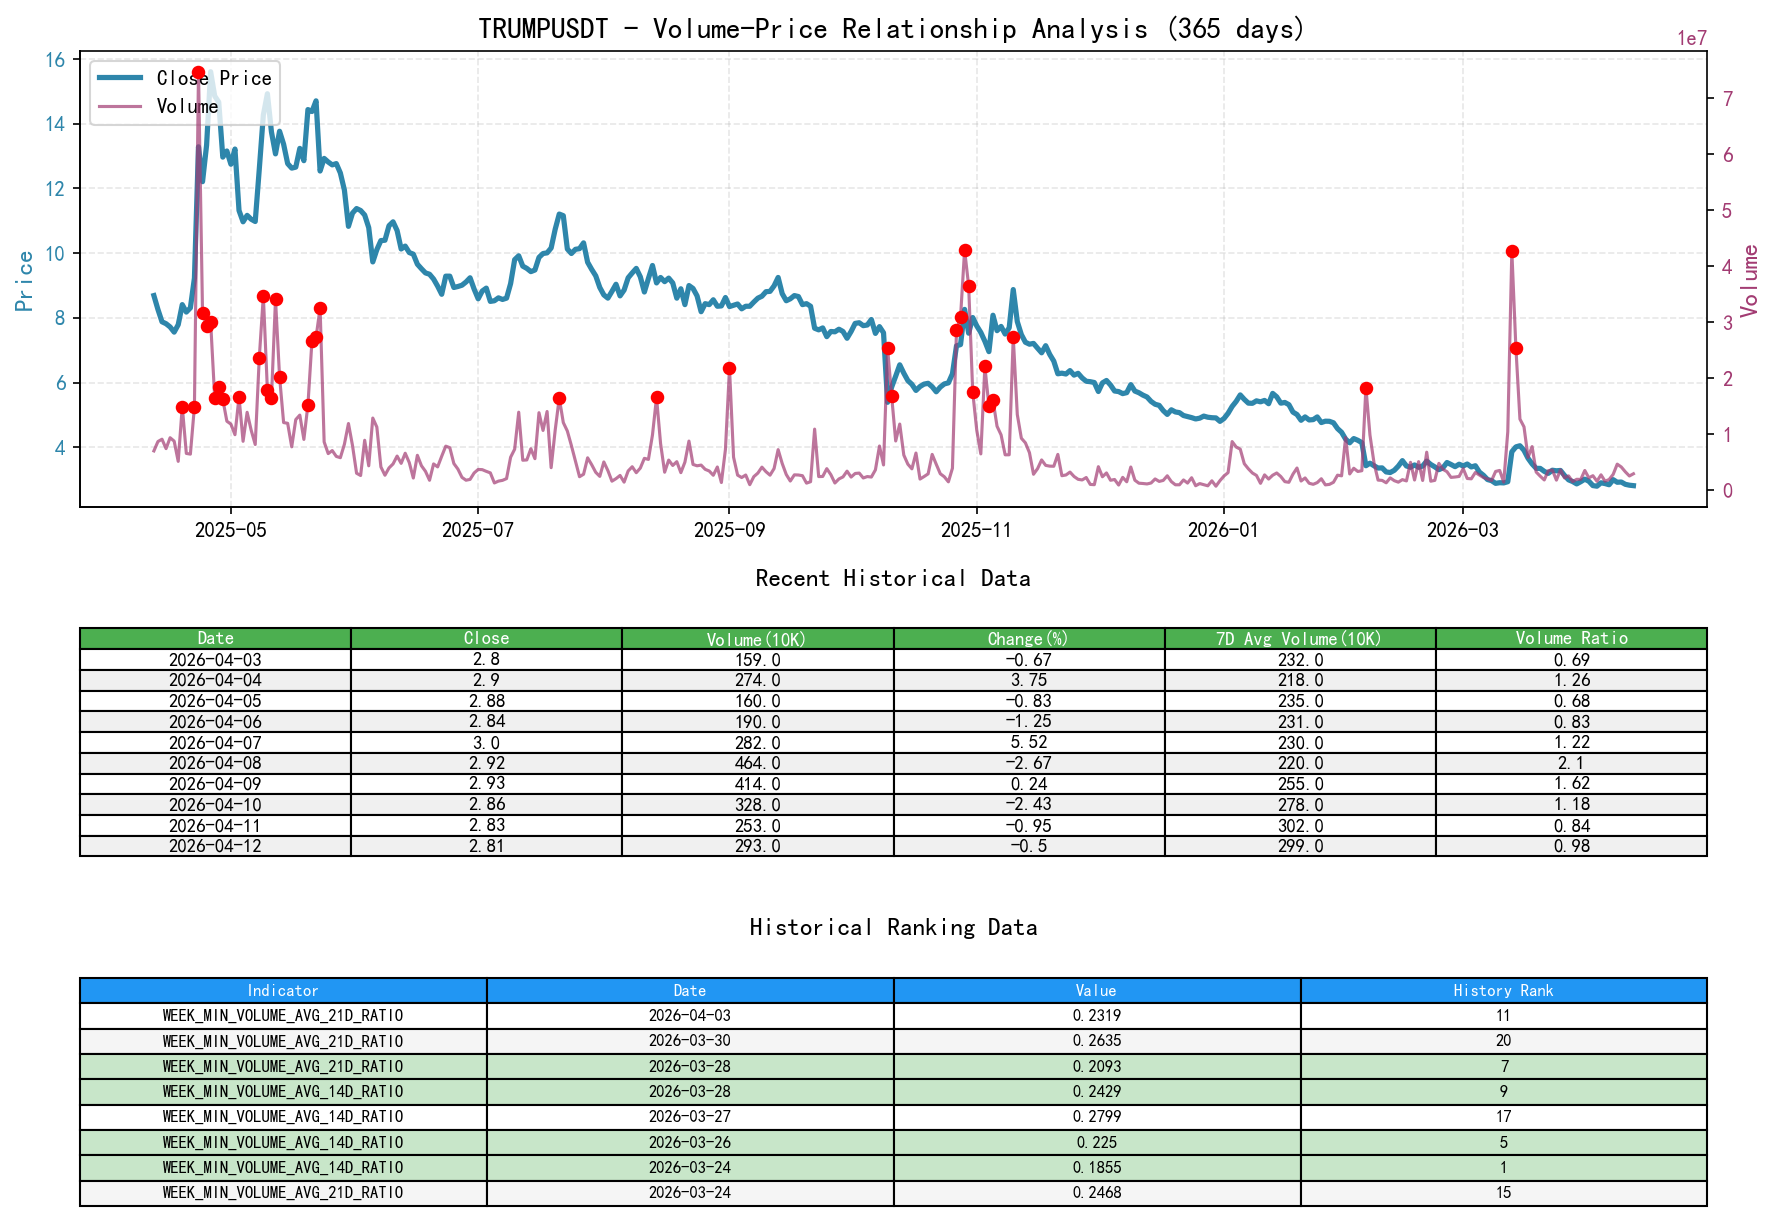
Task: Click the 2026-04-07 date cell
Action: [215, 743]
